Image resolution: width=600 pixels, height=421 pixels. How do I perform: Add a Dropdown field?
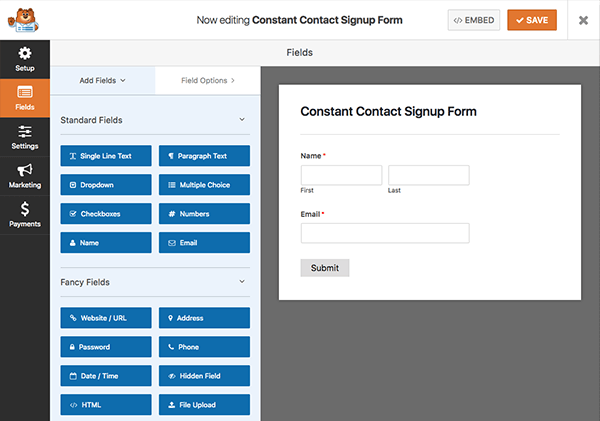[x=106, y=185]
